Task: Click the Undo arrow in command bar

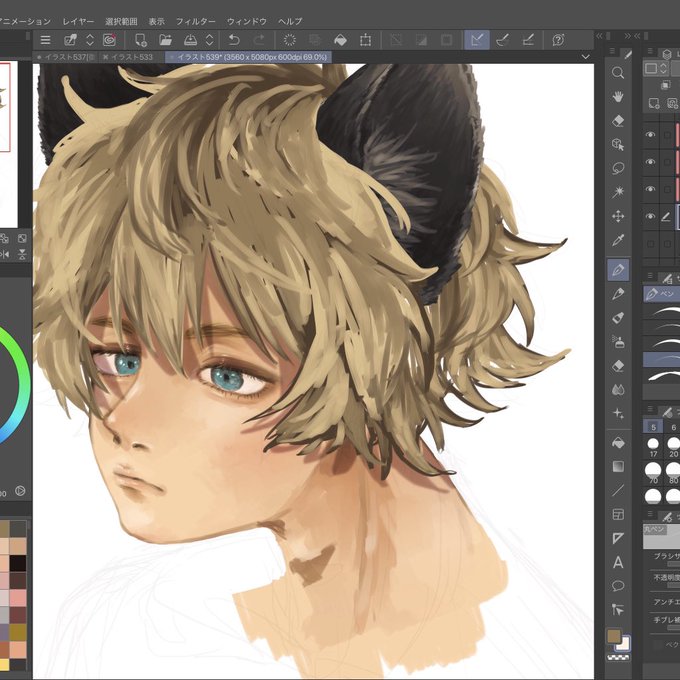Action: click(234, 40)
